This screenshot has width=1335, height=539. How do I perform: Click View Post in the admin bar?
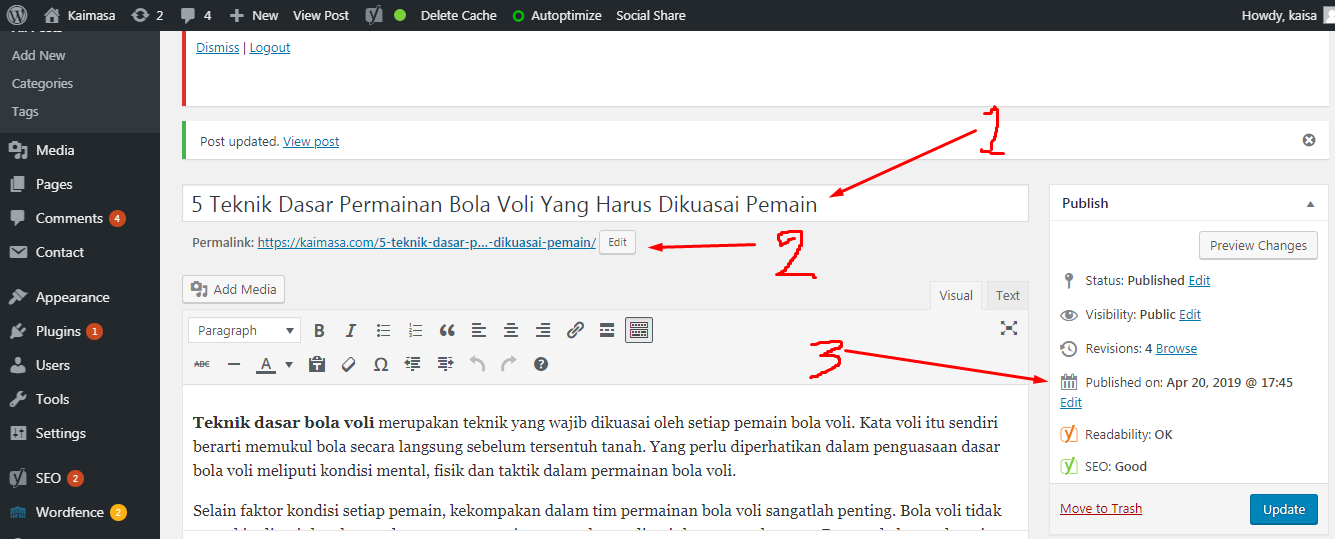[321, 15]
